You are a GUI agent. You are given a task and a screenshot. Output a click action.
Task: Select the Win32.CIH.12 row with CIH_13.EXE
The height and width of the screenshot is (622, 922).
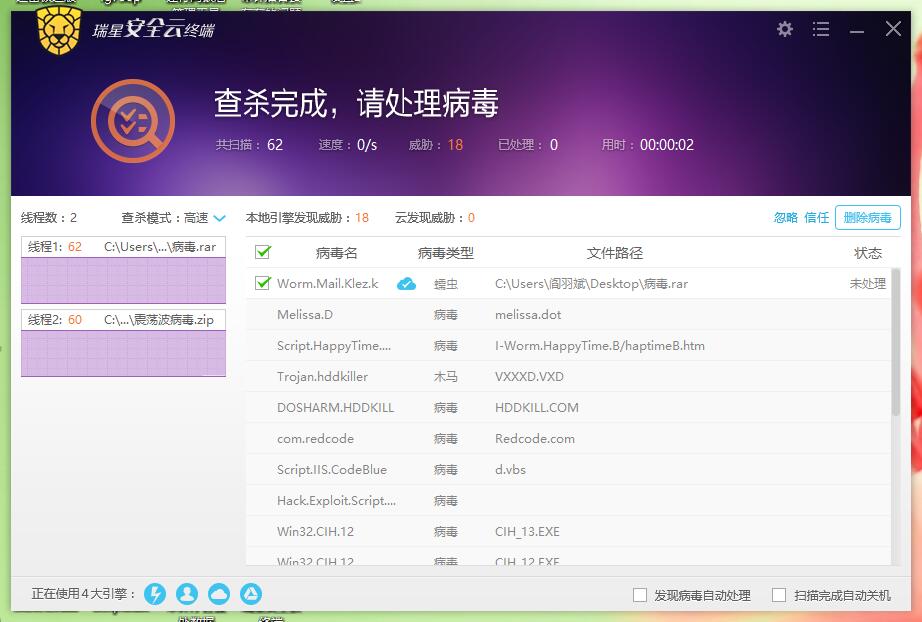(568, 531)
